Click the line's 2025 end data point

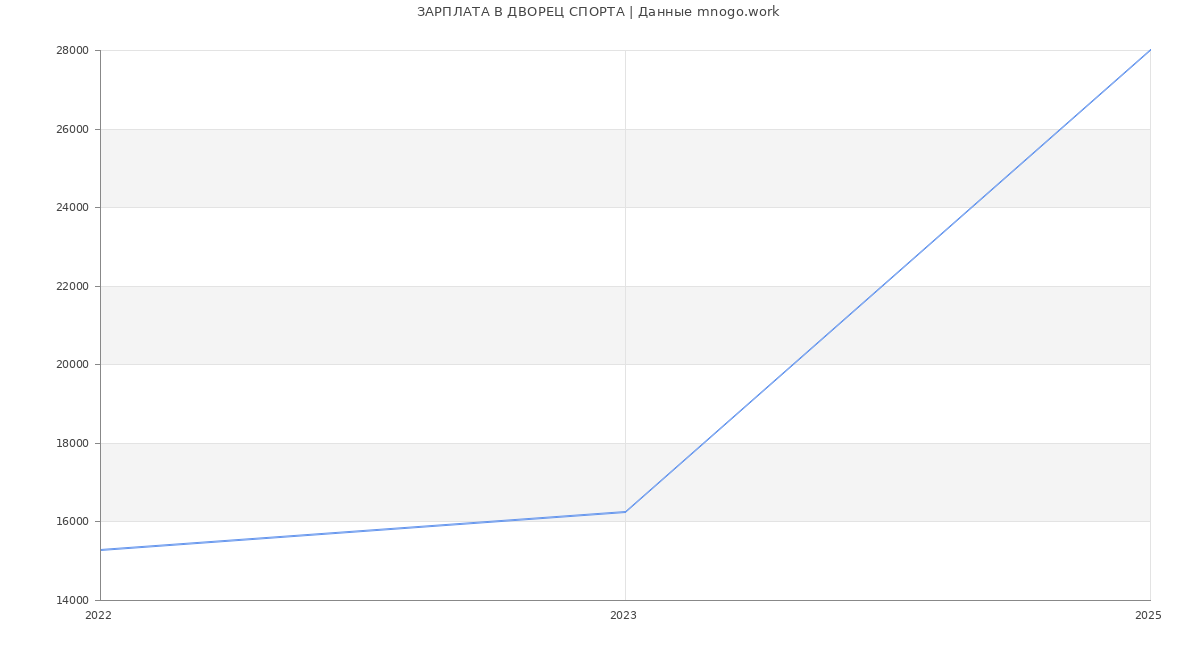point(1150,50)
